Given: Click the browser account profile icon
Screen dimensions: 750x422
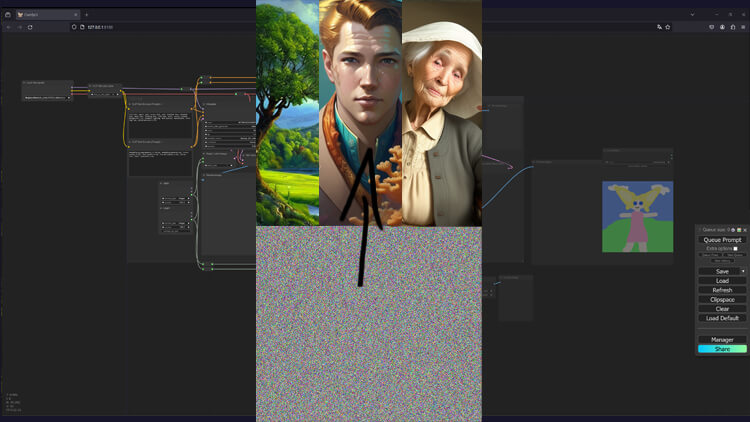Looking at the screenshot, I should pyautogui.click(x=722, y=27).
